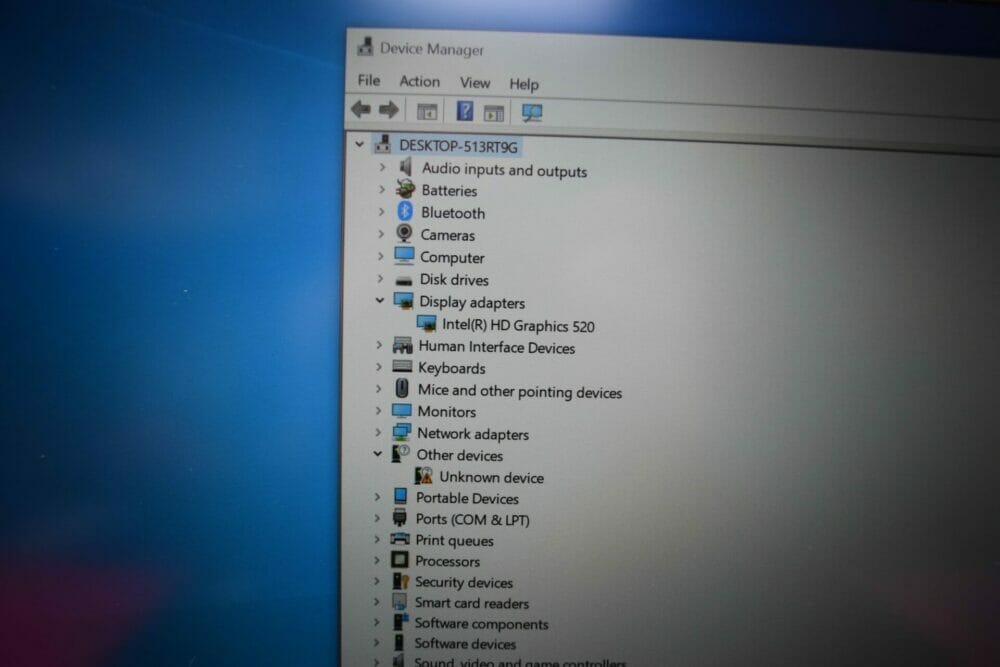
Task: Select the Unknown device entry
Action: 491,478
